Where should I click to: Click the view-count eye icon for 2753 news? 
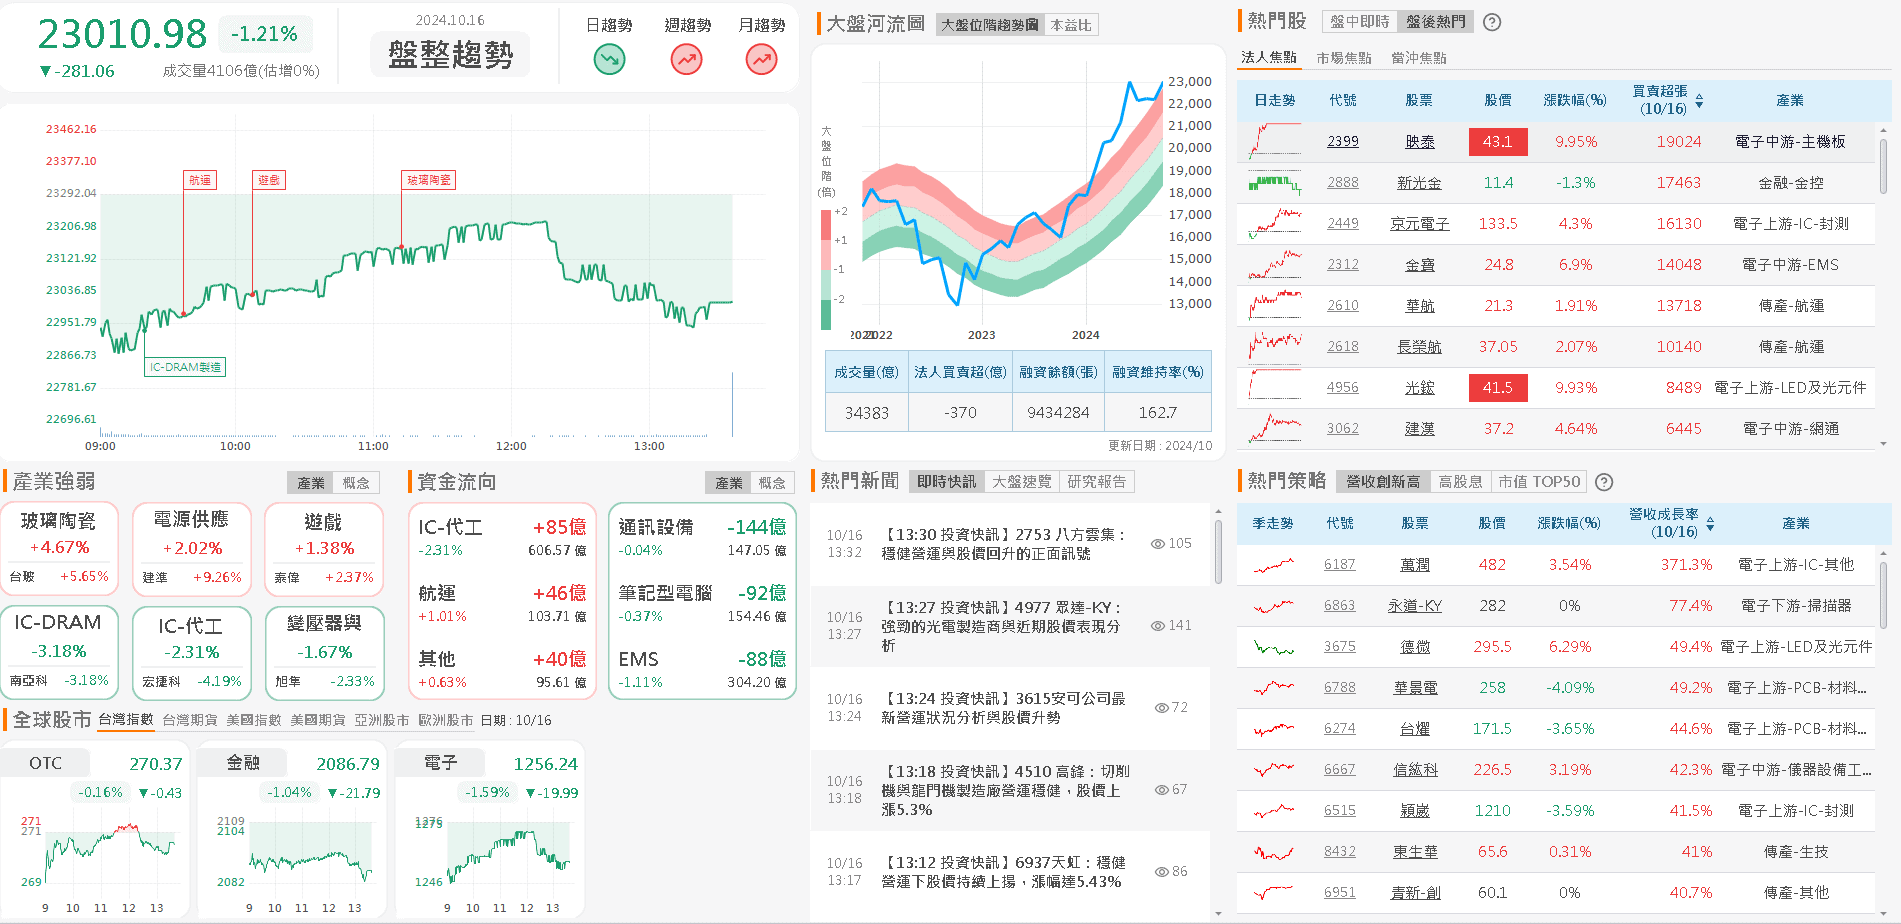click(1157, 544)
